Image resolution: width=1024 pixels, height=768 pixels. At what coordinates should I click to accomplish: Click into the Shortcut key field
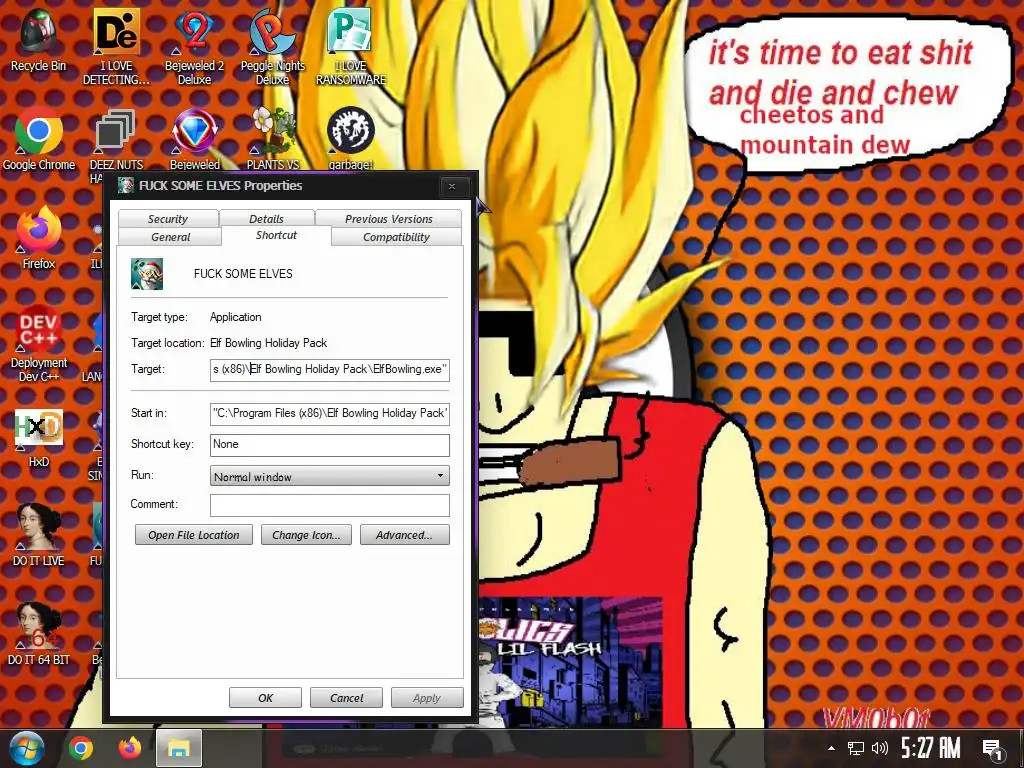[330, 444]
